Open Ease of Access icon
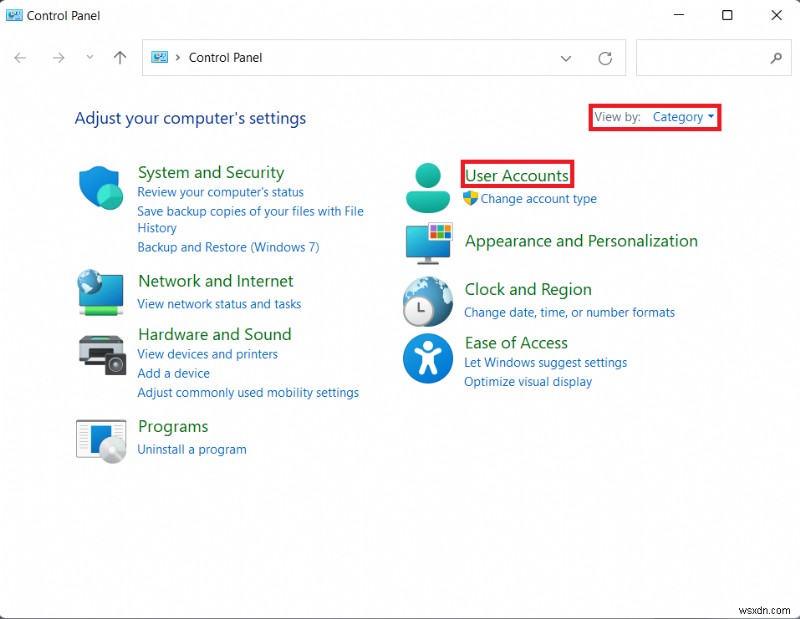800x619 pixels. click(x=428, y=358)
